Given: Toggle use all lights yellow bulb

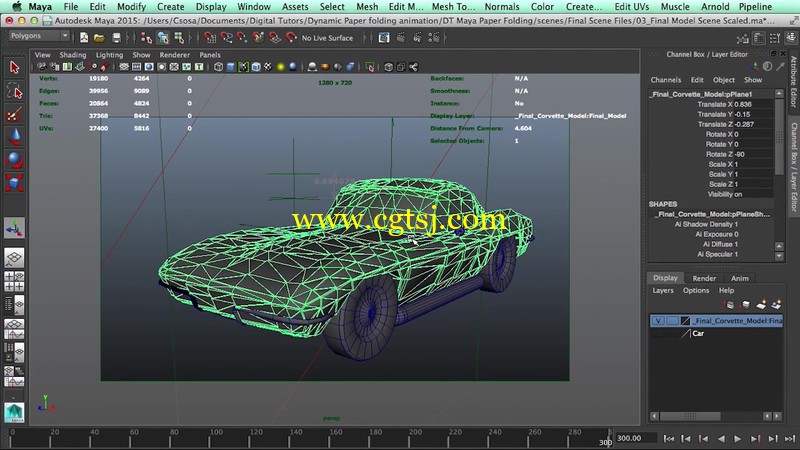Looking at the screenshot, I should coord(280,67).
